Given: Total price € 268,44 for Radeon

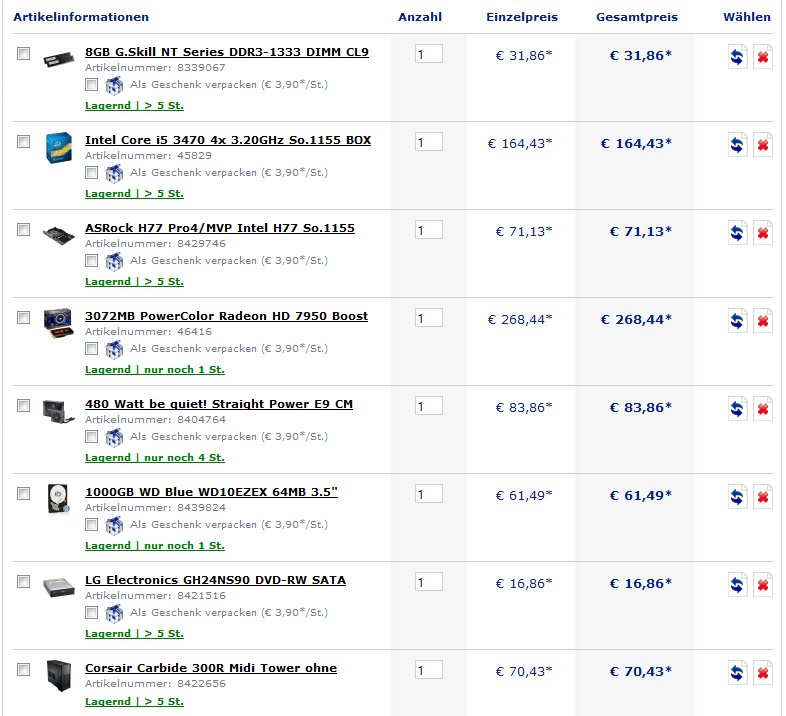Looking at the screenshot, I should pyautogui.click(x=636, y=320).
